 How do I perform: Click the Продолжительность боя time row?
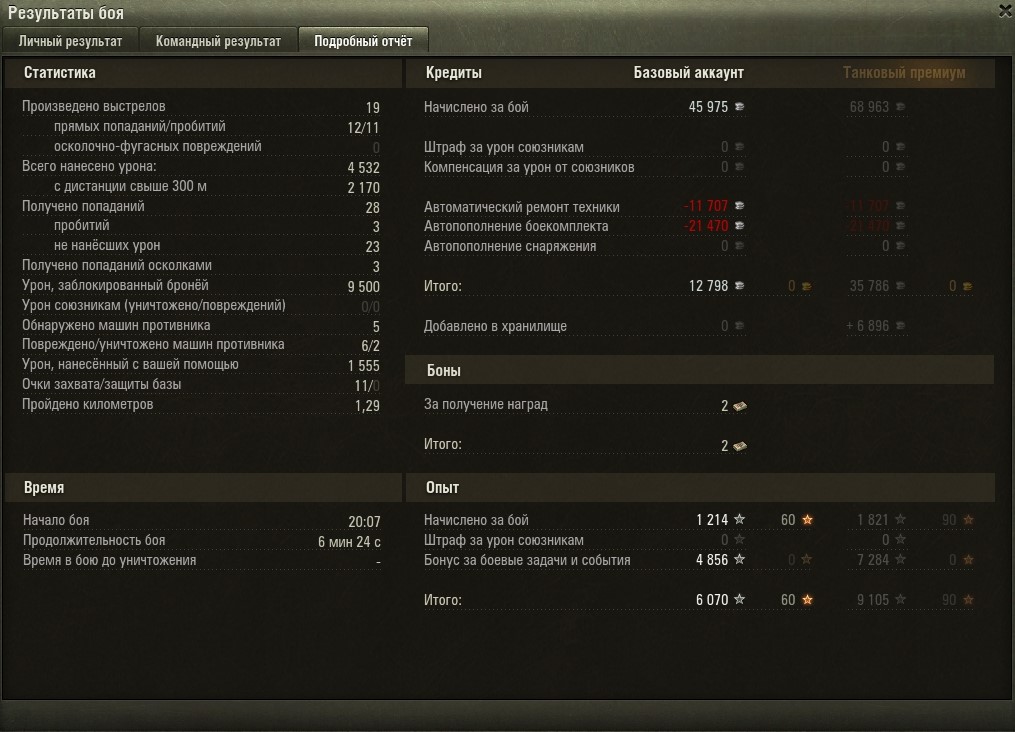tap(201, 540)
